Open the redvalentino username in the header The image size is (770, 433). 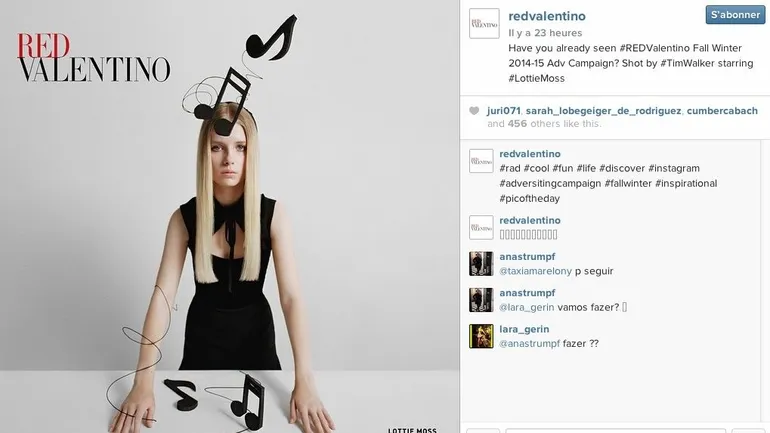(x=547, y=16)
